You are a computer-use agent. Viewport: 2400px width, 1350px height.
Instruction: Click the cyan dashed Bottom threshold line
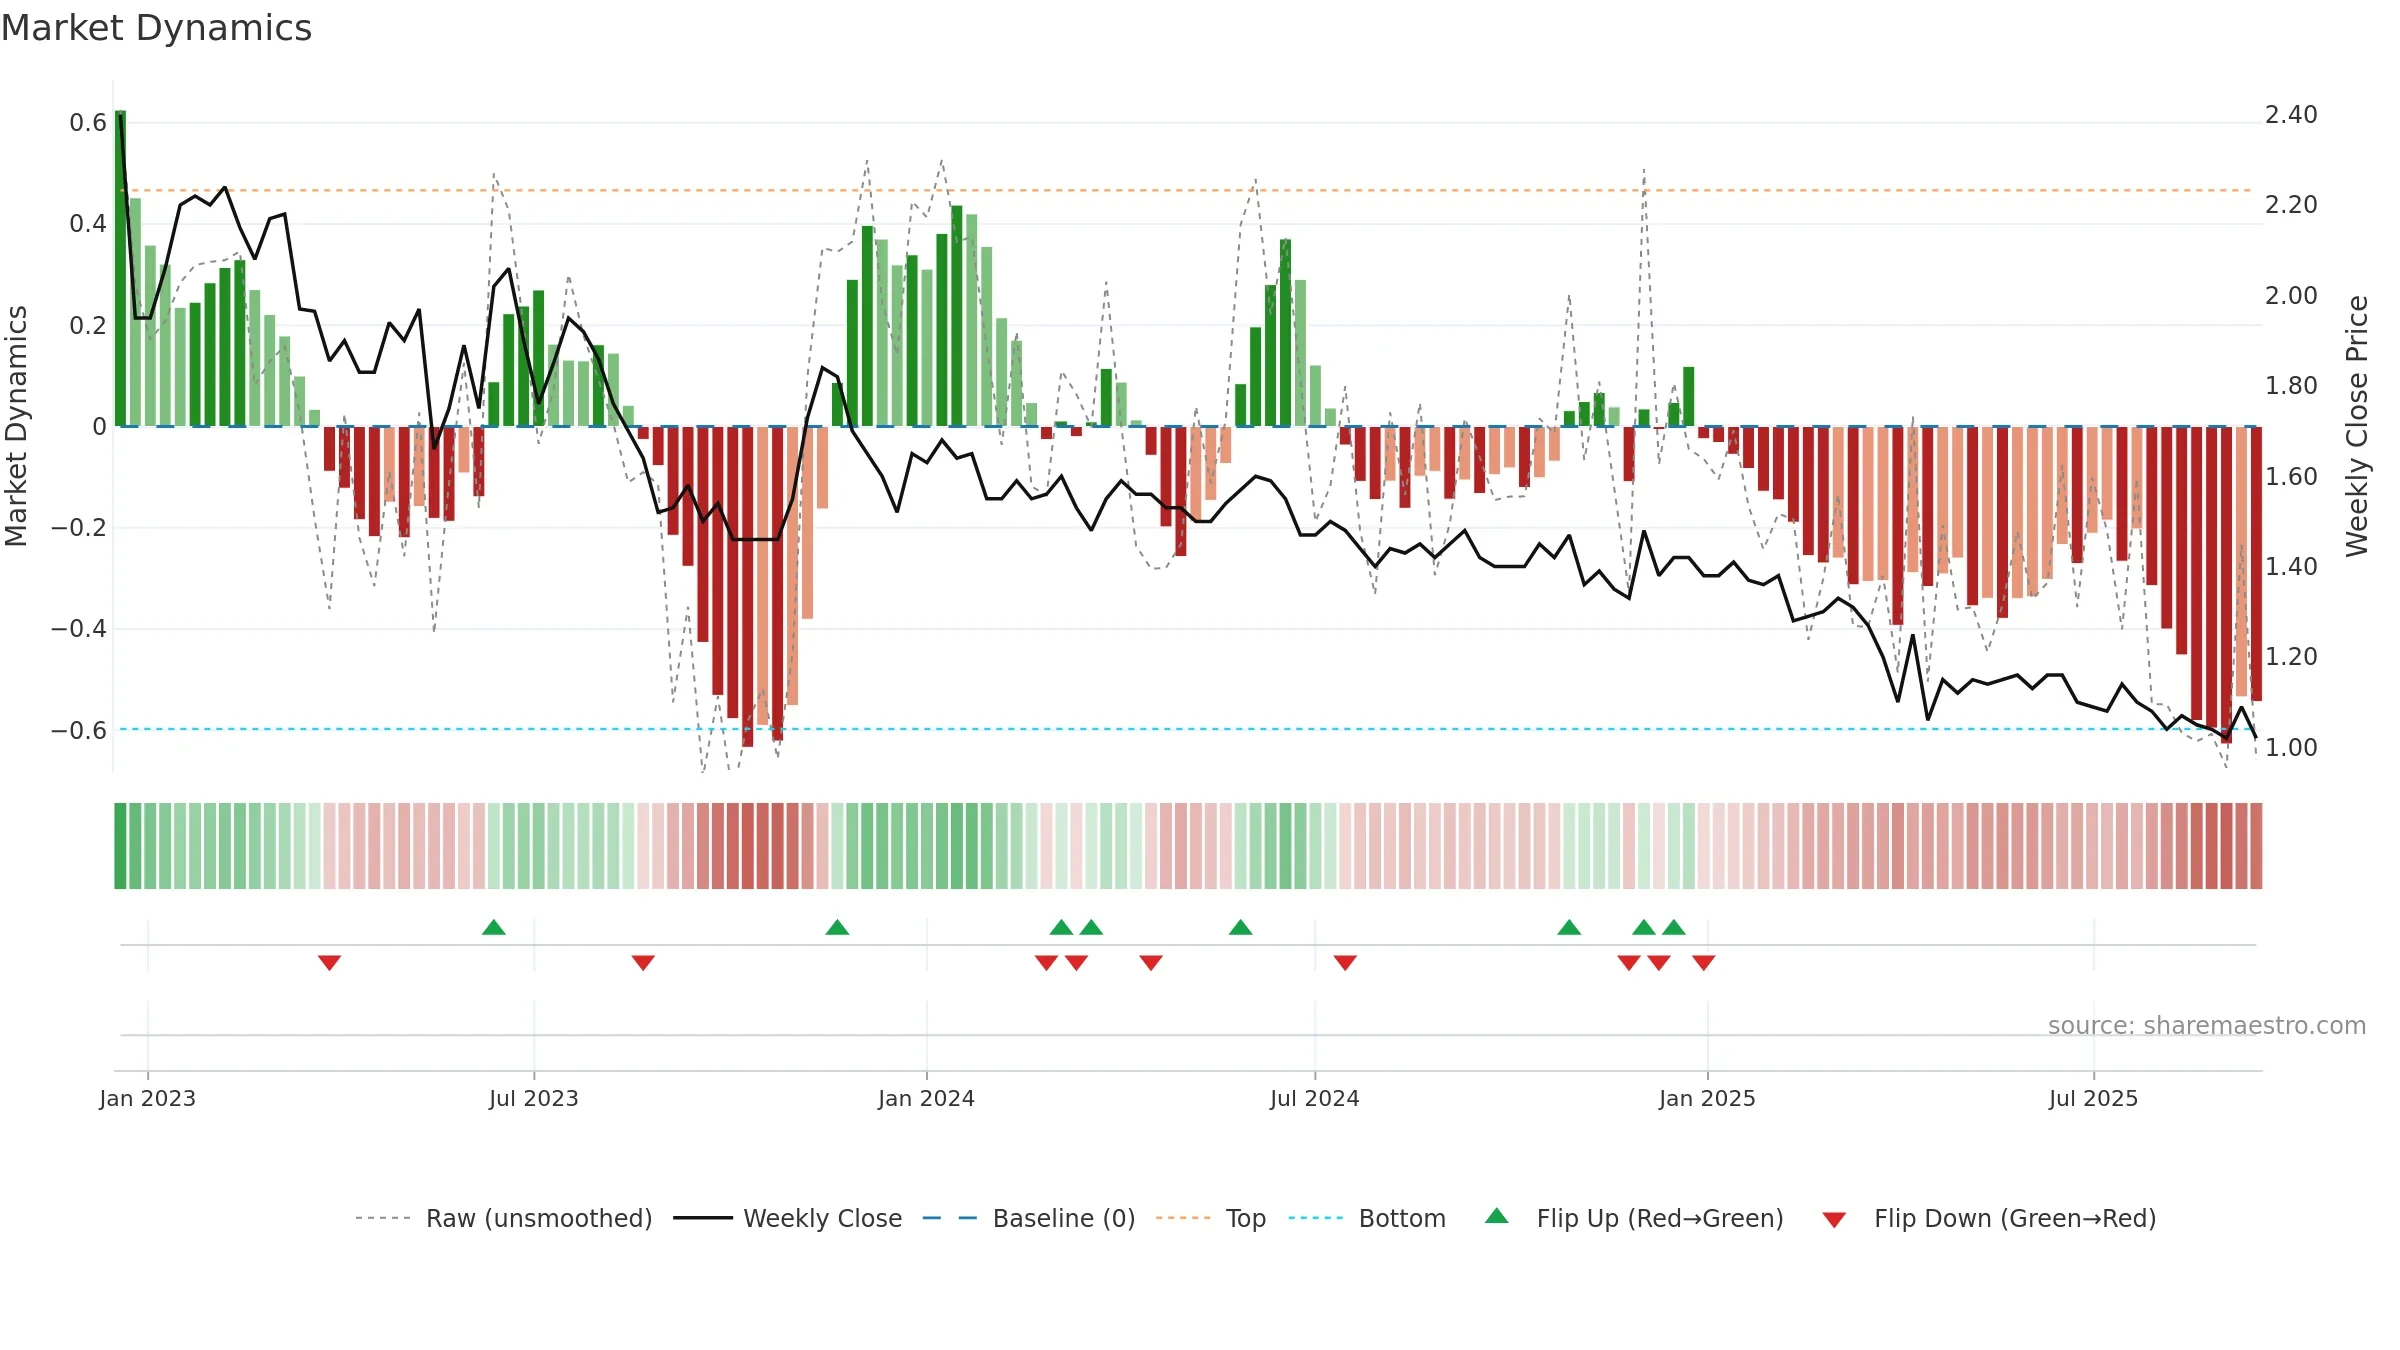1186,729
